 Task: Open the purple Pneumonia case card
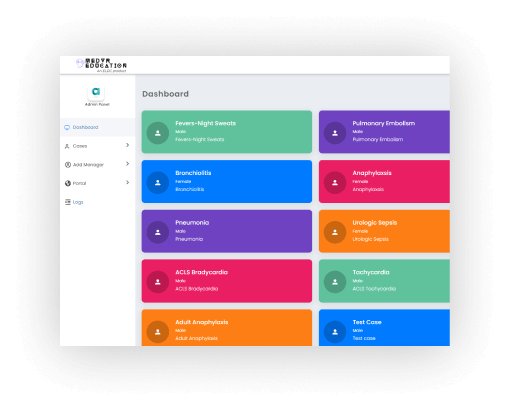227,231
